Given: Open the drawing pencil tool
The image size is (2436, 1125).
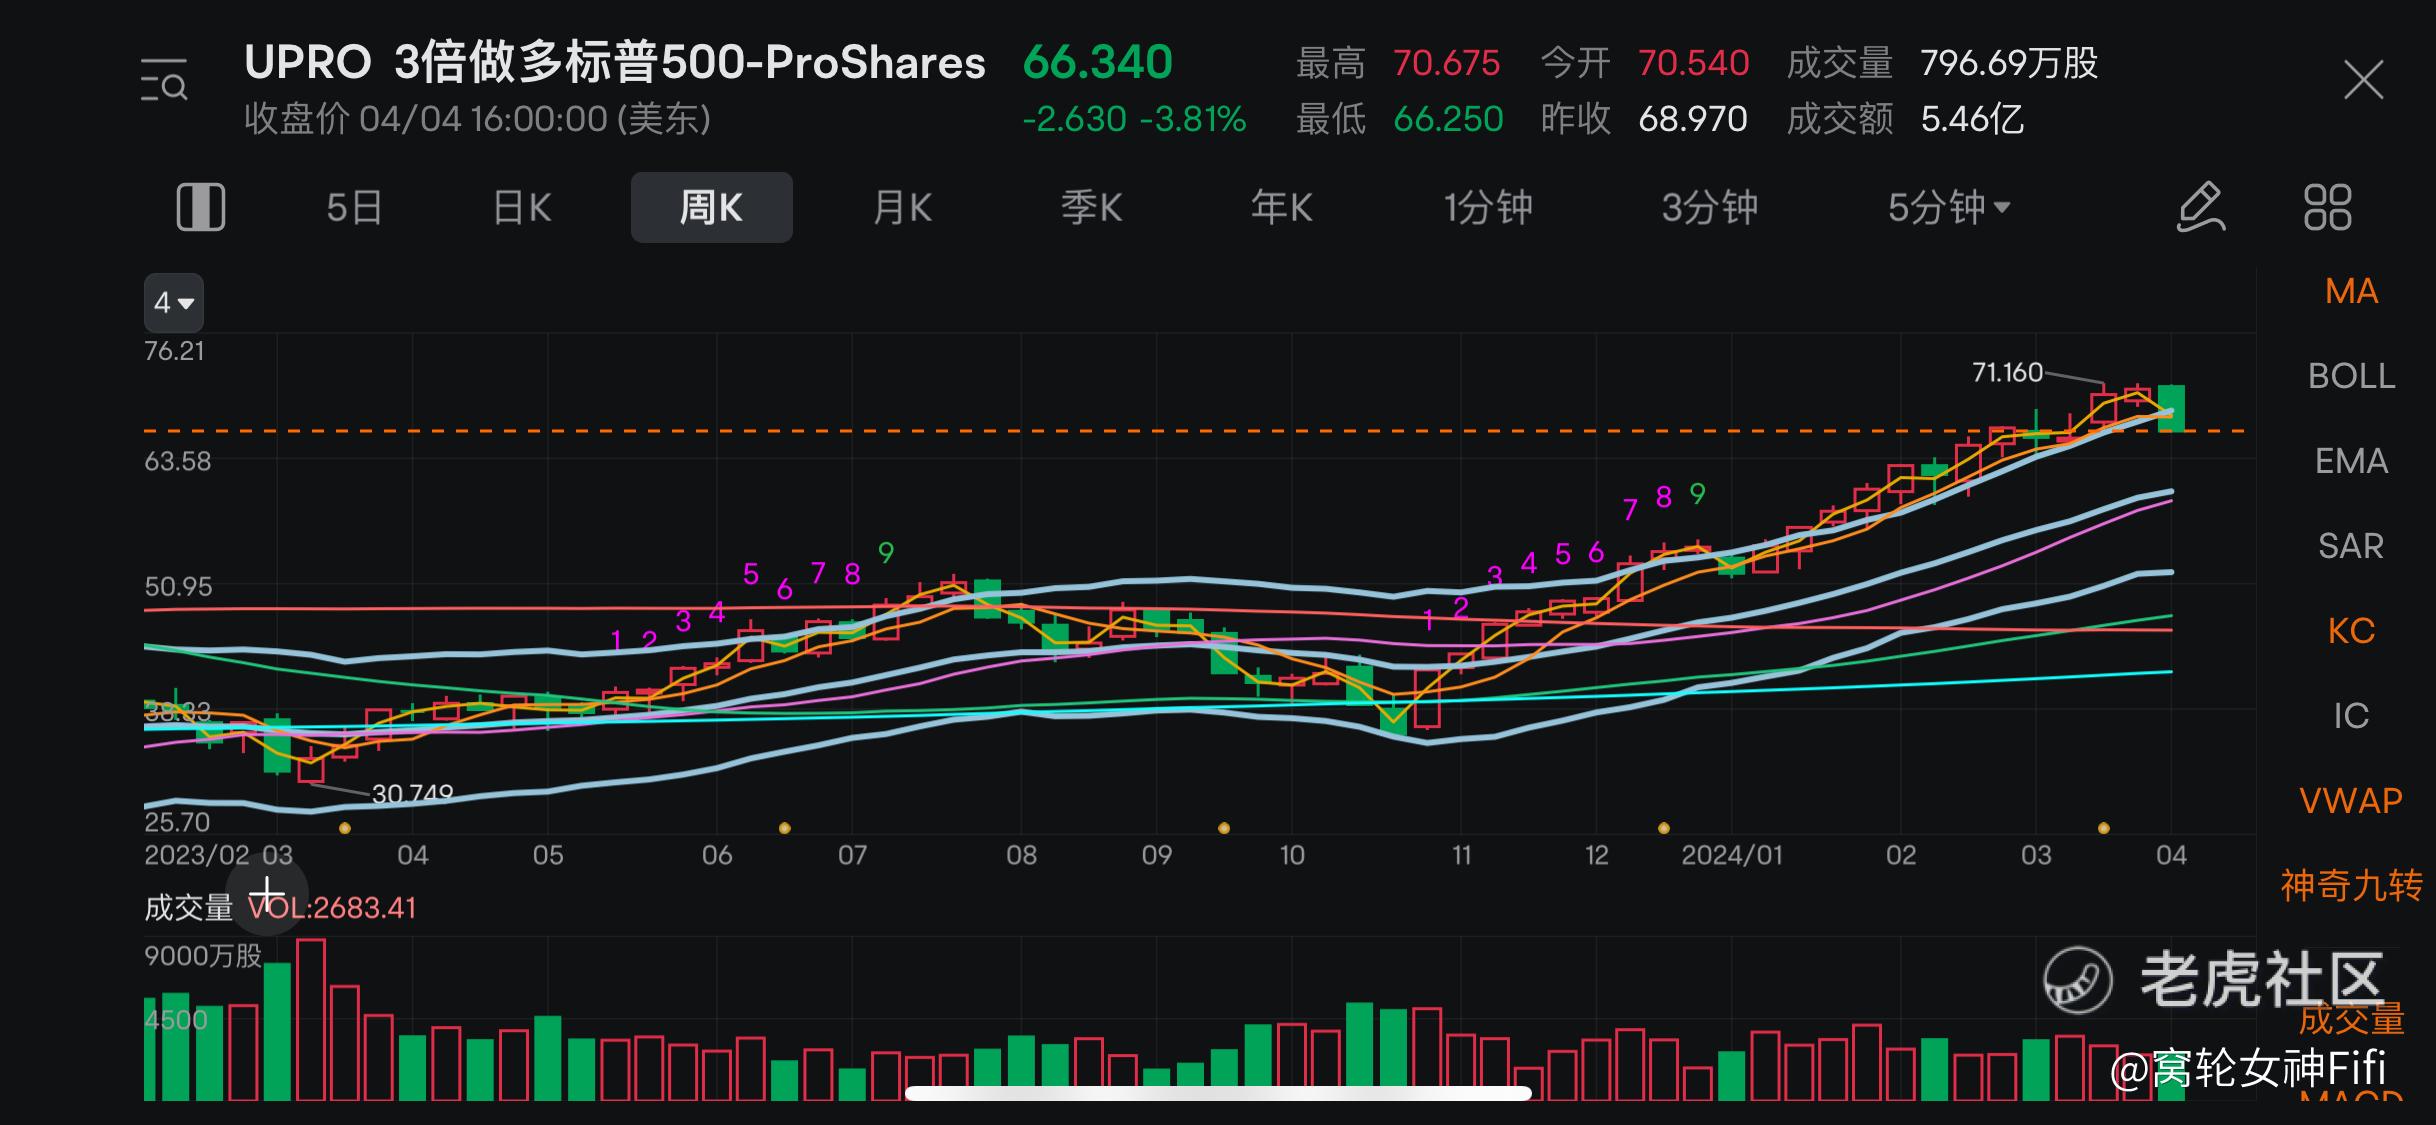Looking at the screenshot, I should [x=2200, y=208].
